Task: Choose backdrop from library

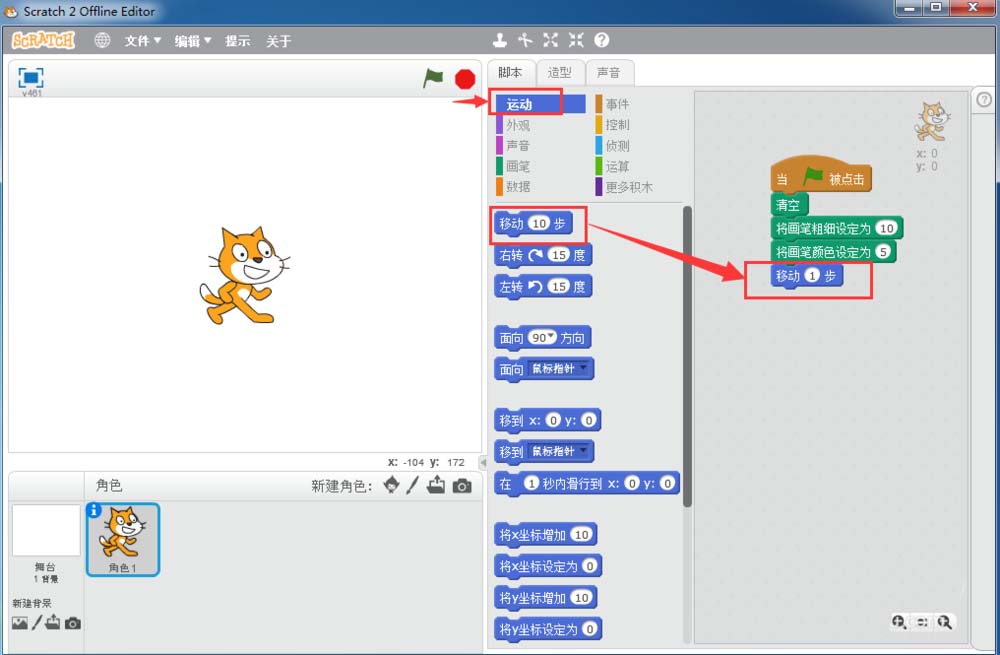Action: pyautogui.click(x=20, y=623)
